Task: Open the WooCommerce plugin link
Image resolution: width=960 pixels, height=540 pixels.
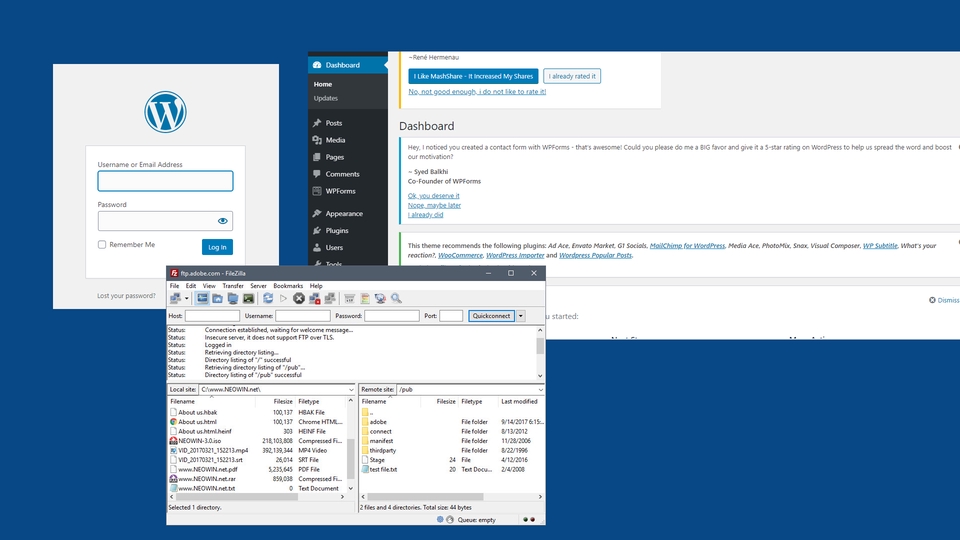Action: click(x=460, y=255)
